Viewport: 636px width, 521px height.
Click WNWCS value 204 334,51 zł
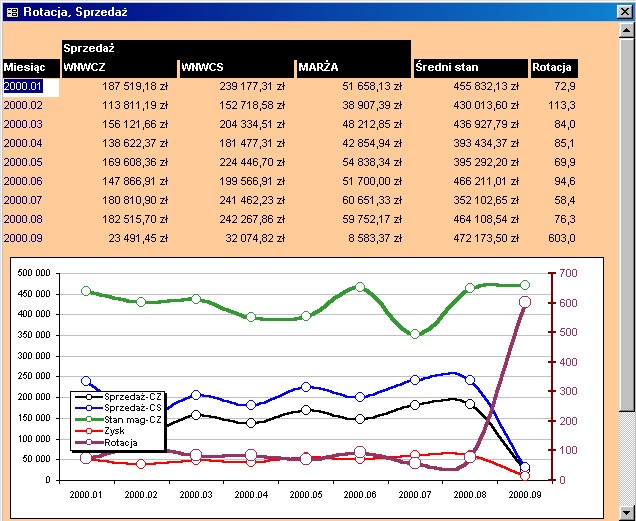click(252, 125)
